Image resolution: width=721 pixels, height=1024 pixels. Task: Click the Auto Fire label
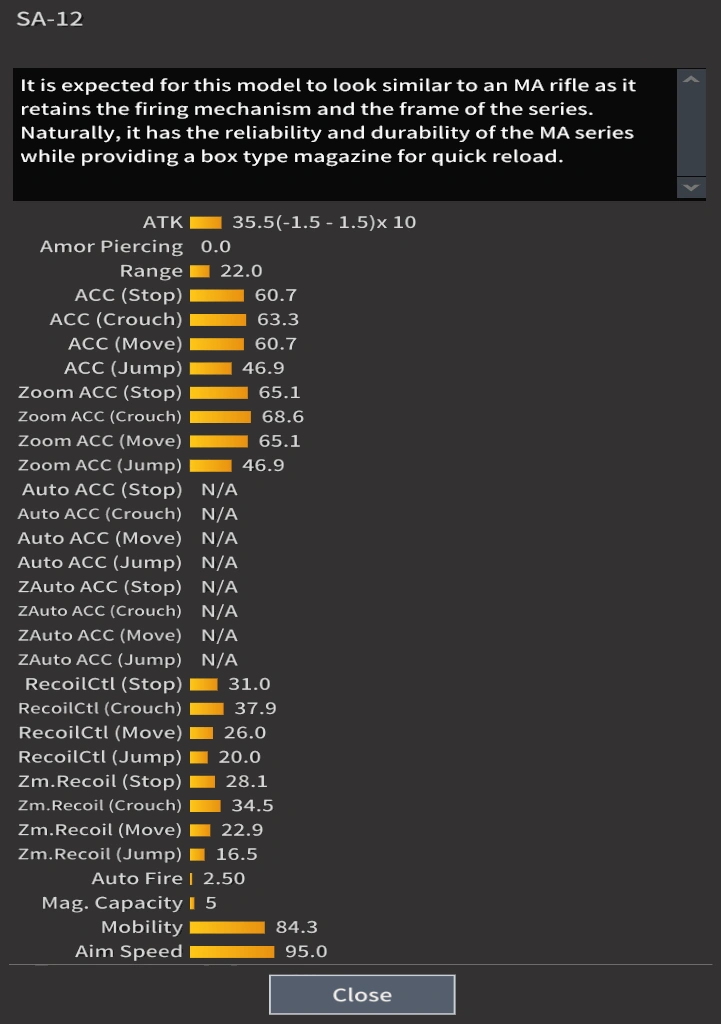pos(137,879)
